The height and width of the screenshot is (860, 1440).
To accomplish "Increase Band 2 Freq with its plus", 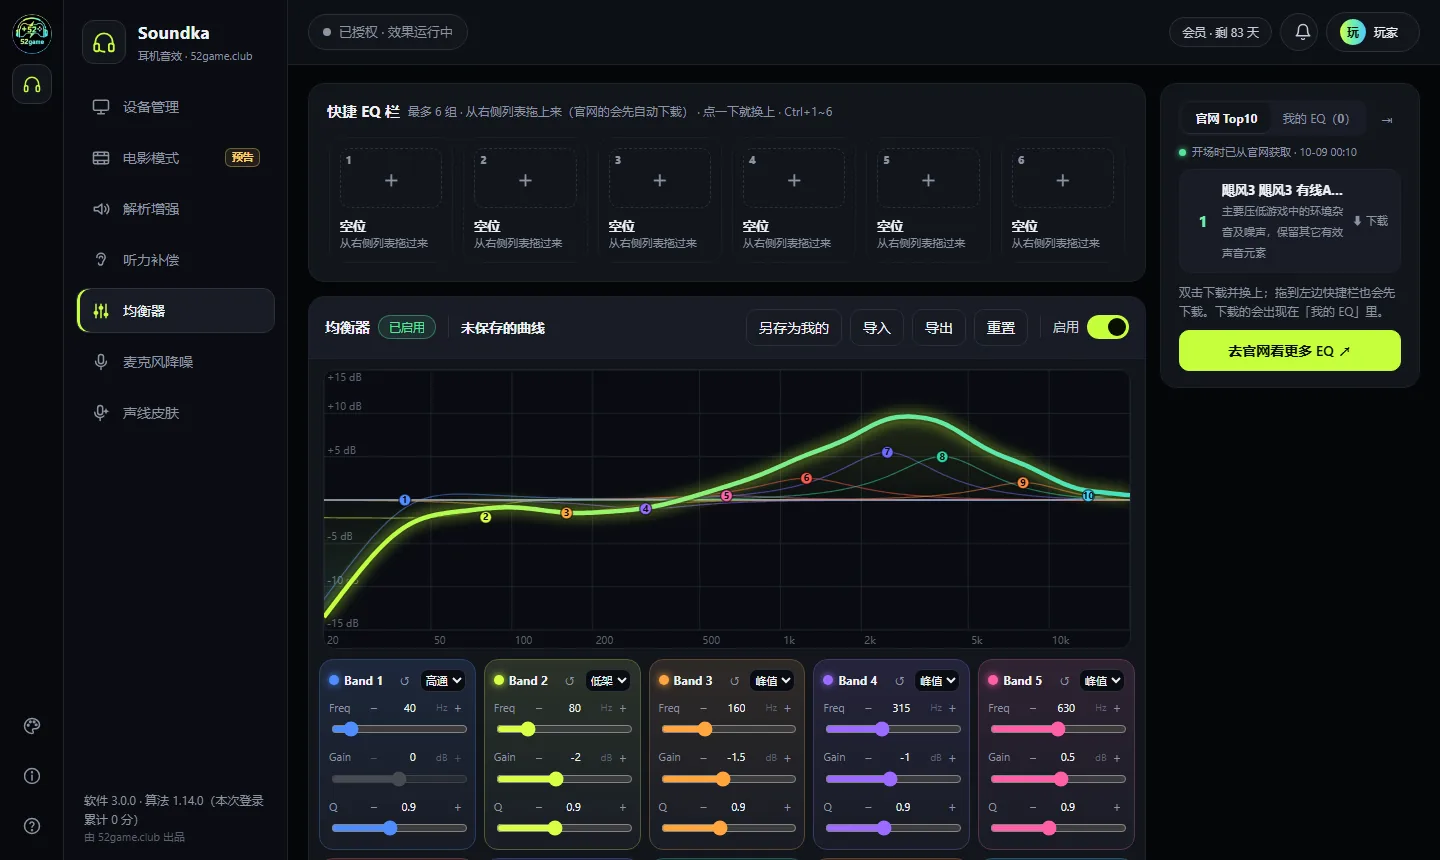I will (623, 708).
